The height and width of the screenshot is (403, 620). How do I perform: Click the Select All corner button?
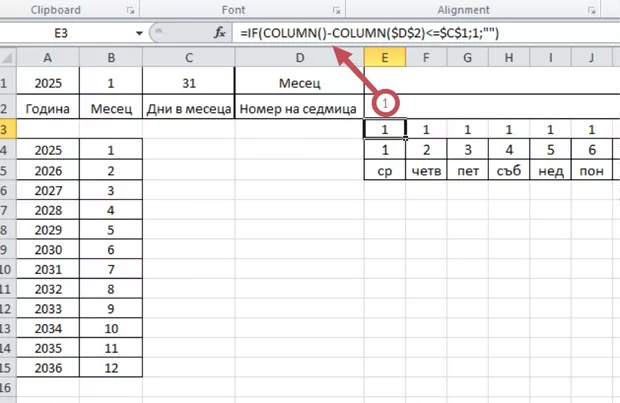pos(8,58)
